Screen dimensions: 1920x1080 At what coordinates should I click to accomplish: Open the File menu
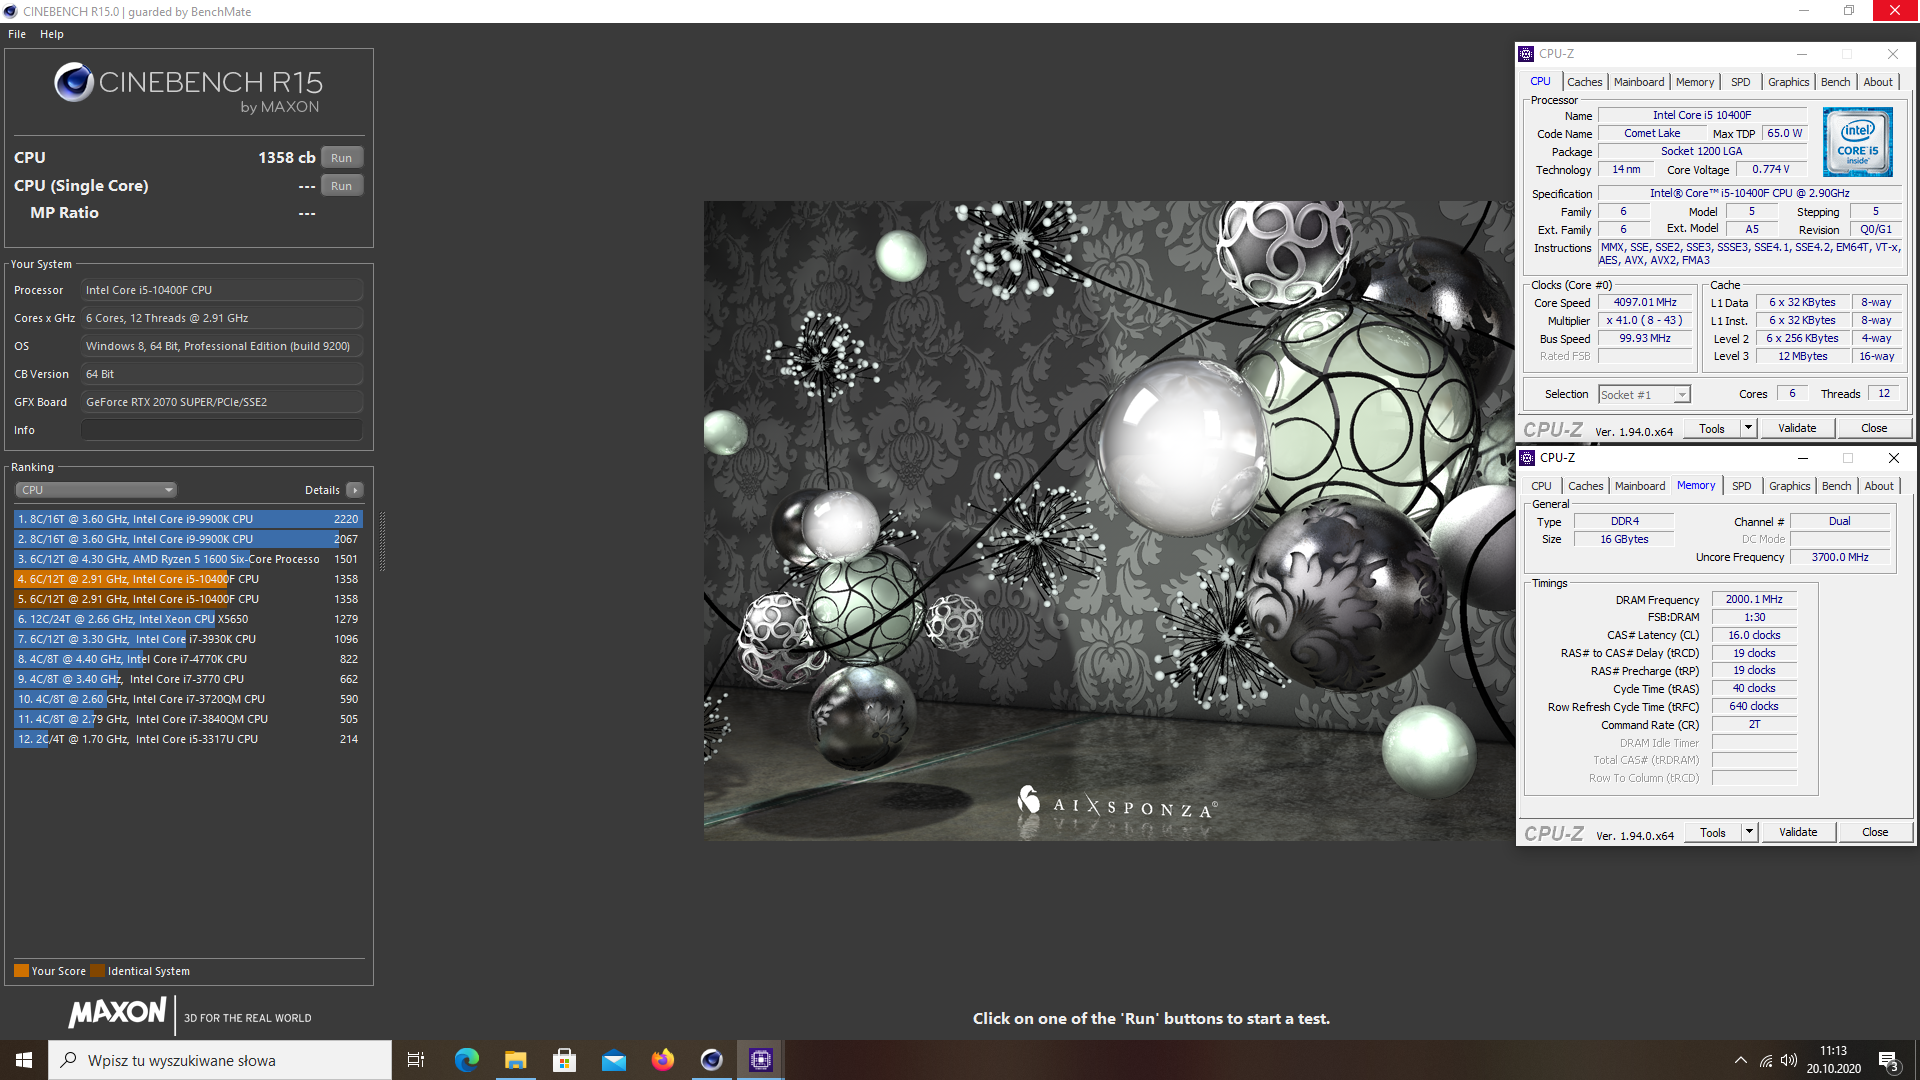coord(17,34)
